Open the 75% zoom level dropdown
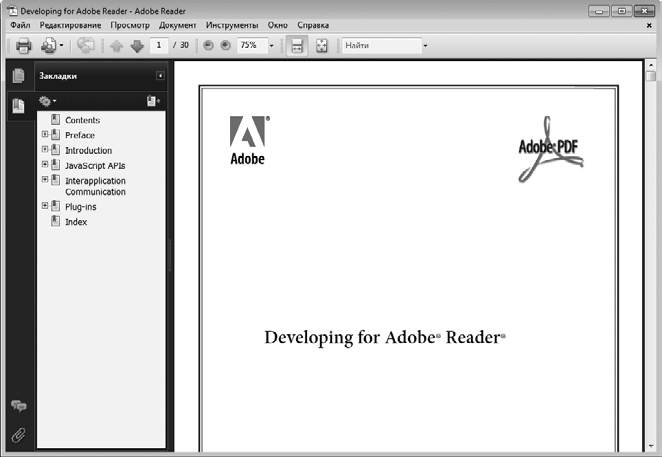Viewport: 662px width, 457px height. coord(271,46)
